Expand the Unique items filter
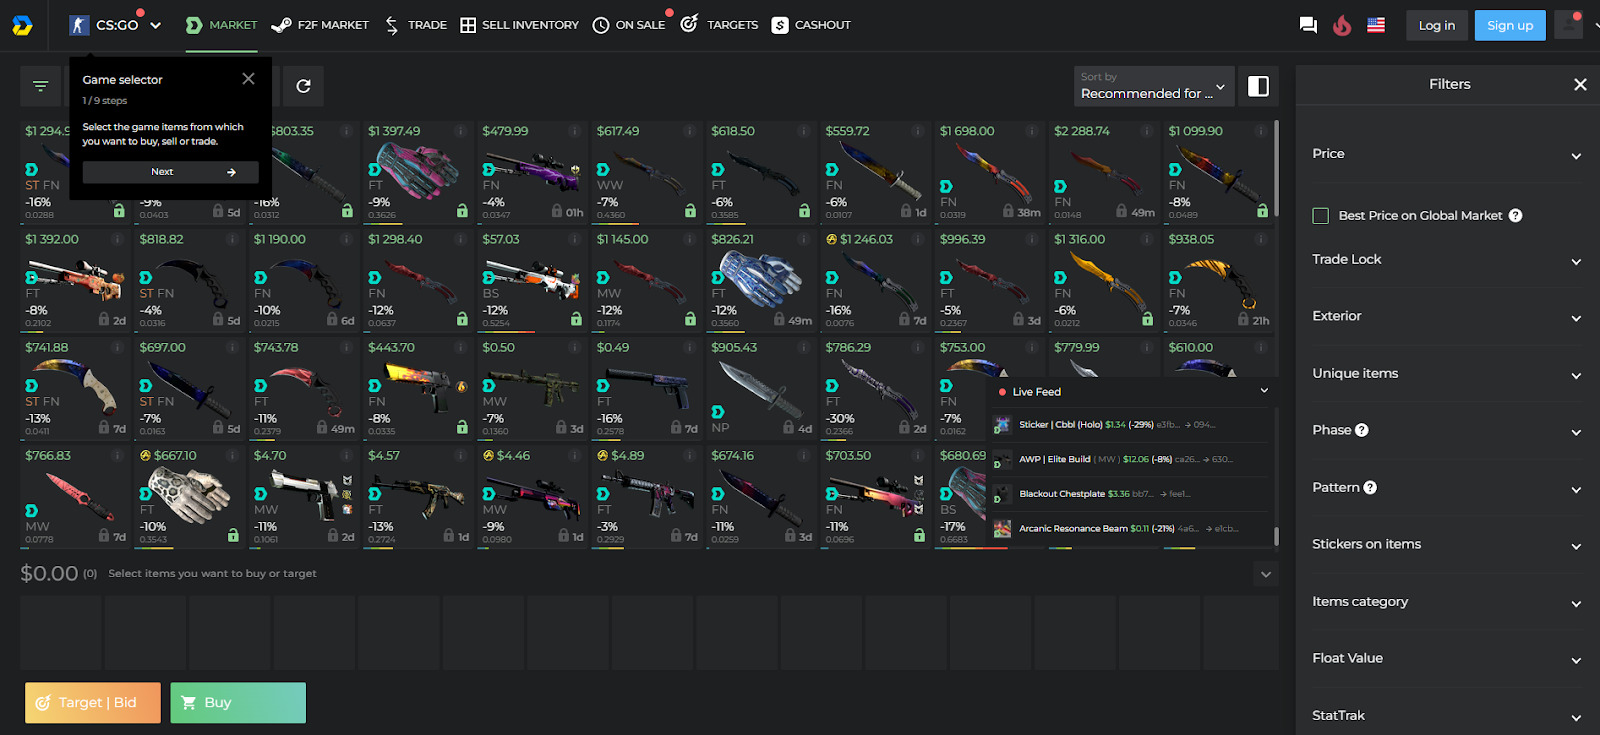Image resolution: width=1600 pixels, height=735 pixels. (x=1447, y=374)
